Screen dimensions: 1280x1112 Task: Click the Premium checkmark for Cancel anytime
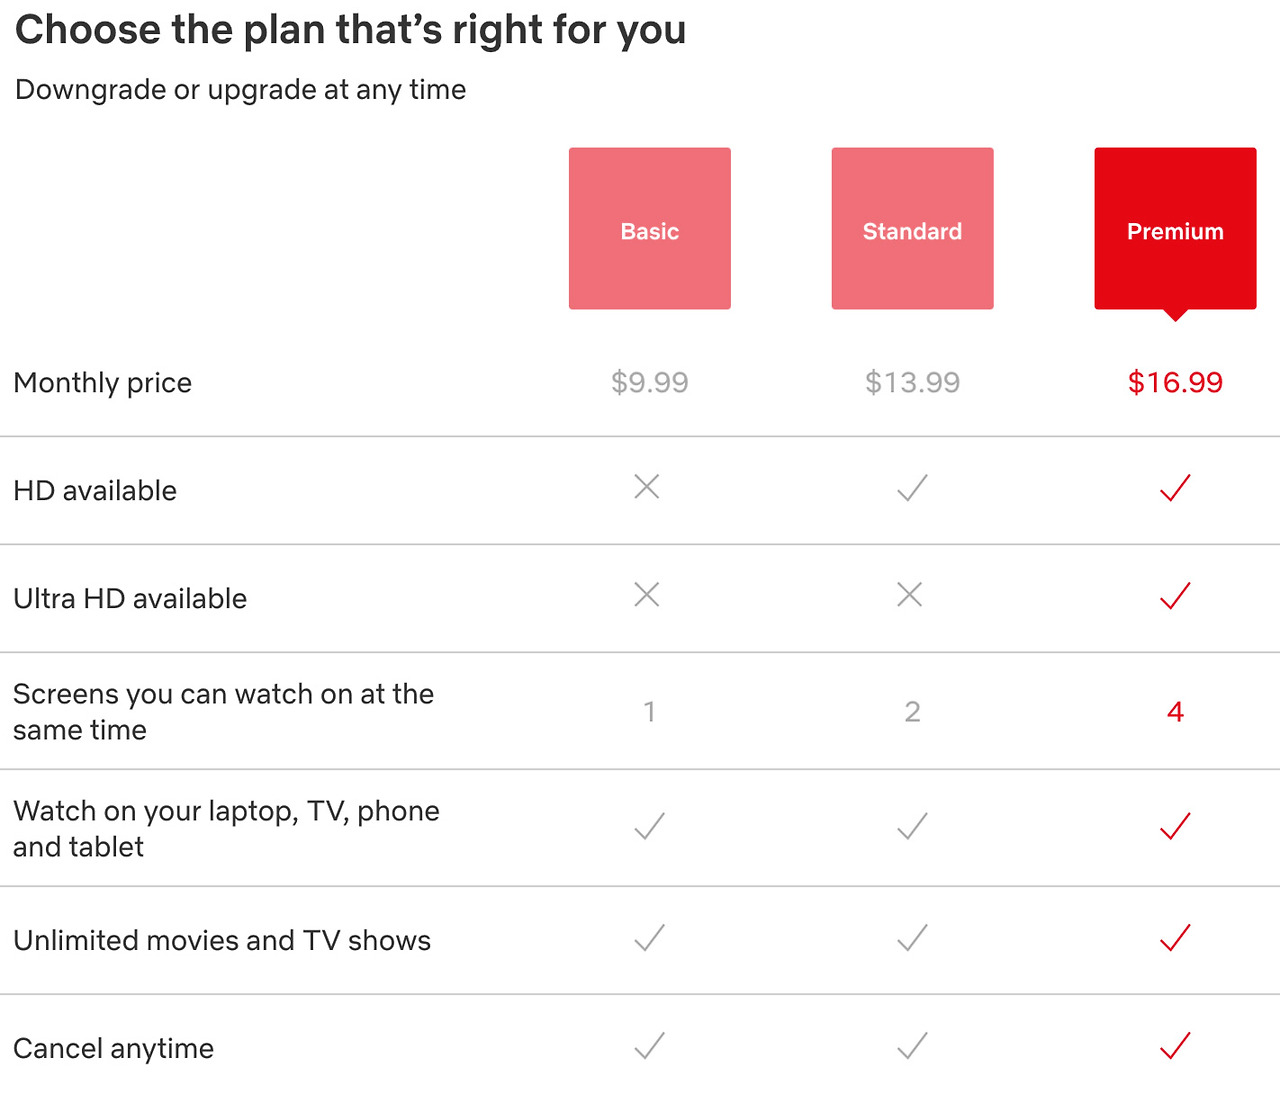[1176, 1046]
